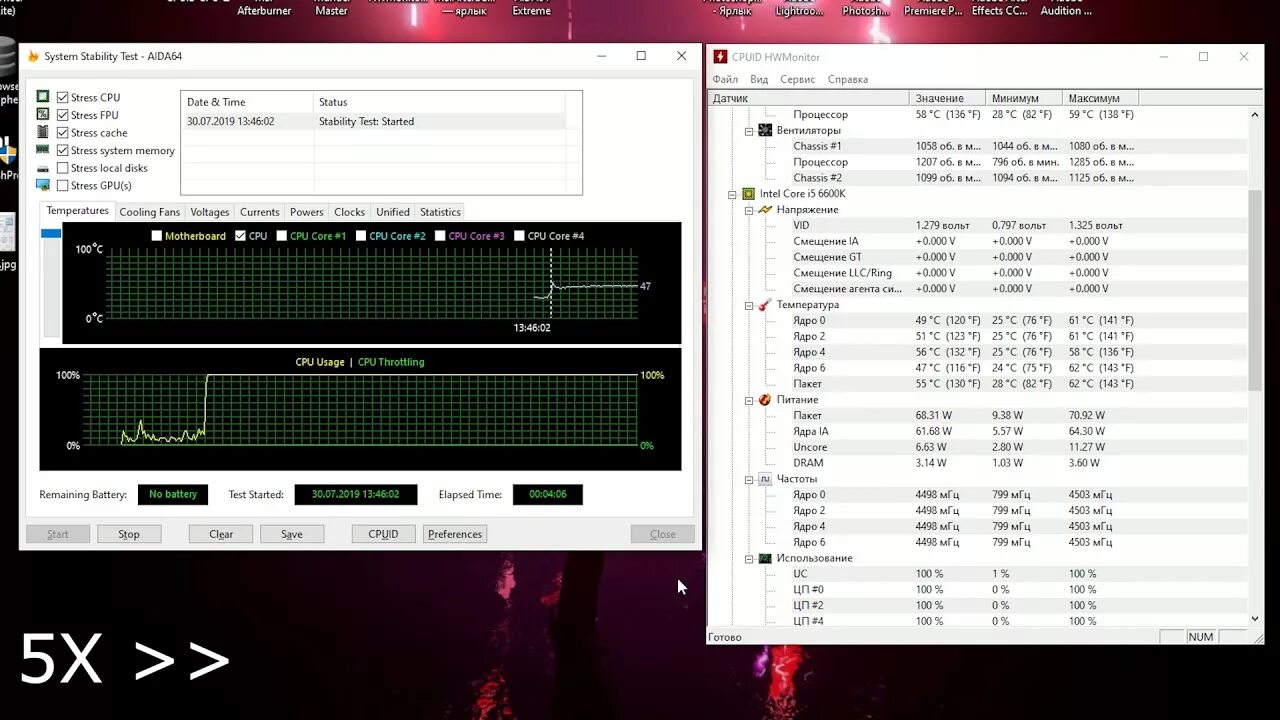Switch to the Powers tab
Image resolution: width=1280 pixels, height=720 pixels.
coord(307,212)
